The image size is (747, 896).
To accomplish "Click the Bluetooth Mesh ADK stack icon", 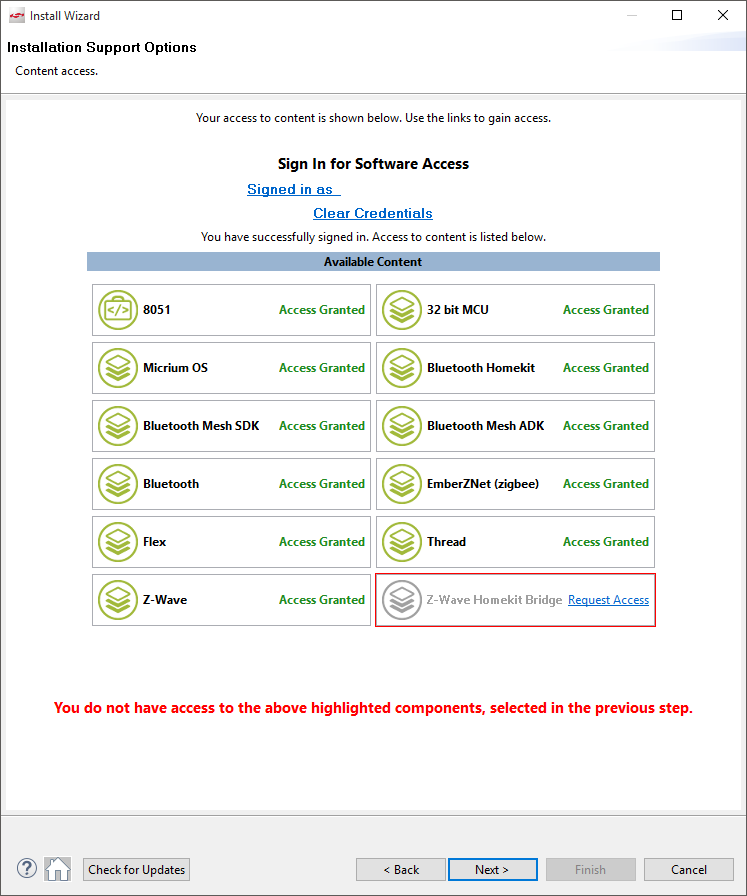I will click(x=402, y=426).
